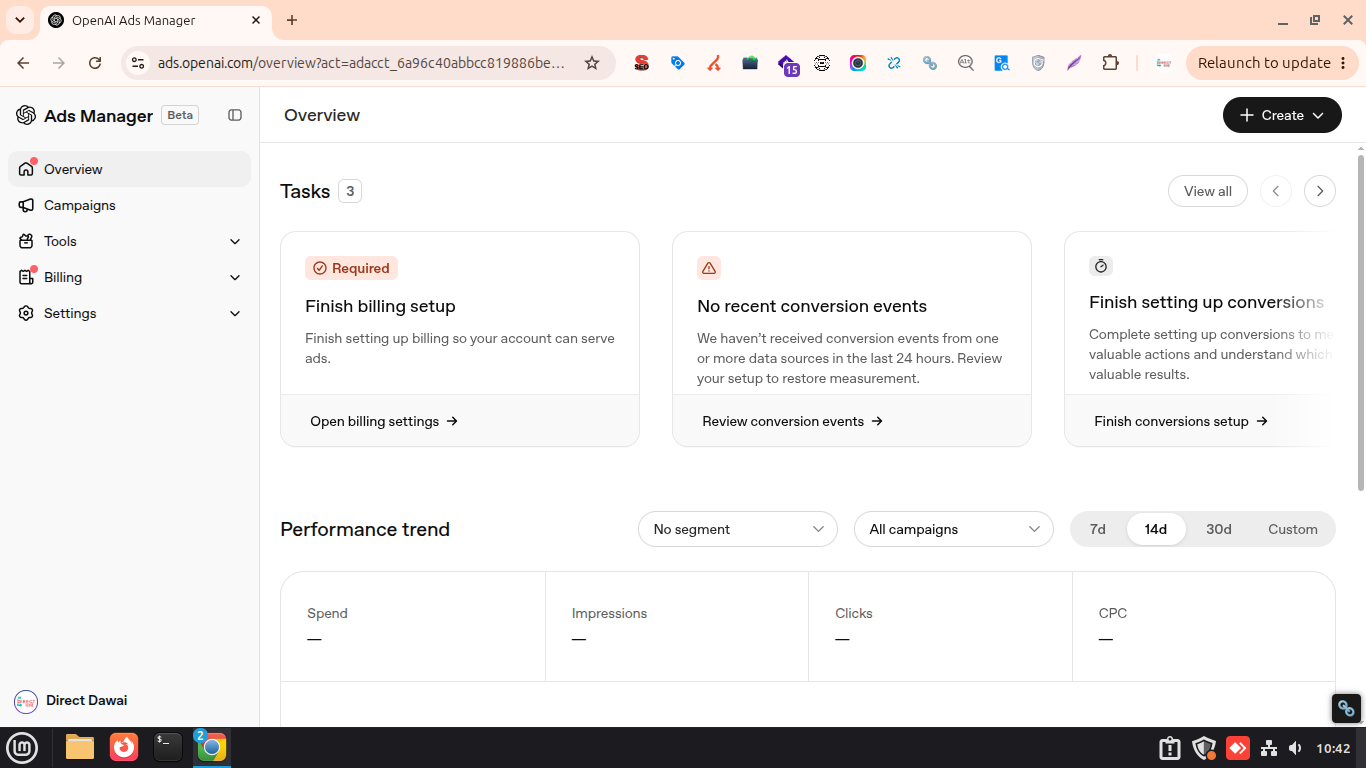Click the page vertical scrollbar
This screenshot has height=768, width=1366.
[x=1360, y=322]
